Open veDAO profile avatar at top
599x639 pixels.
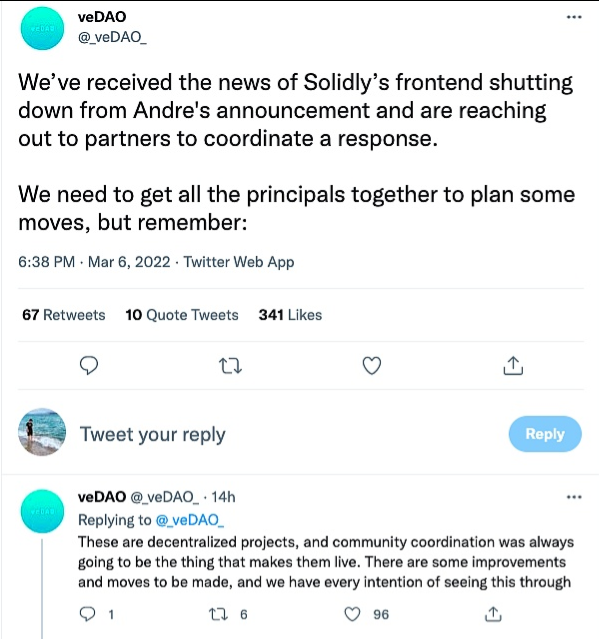42,29
